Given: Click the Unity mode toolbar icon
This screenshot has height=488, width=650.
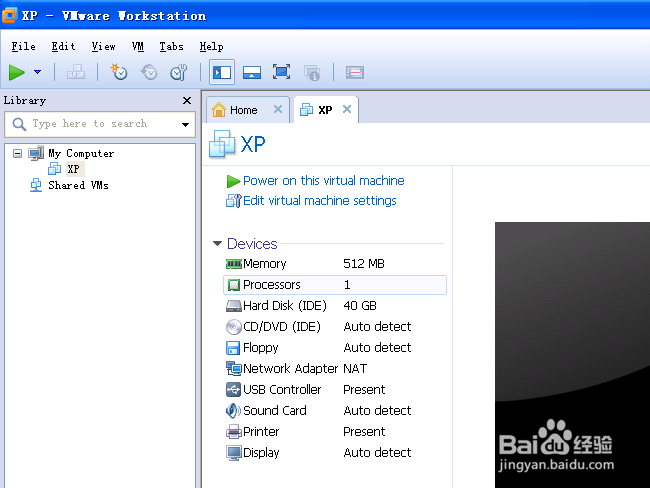Looking at the screenshot, I should tap(312, 73).
